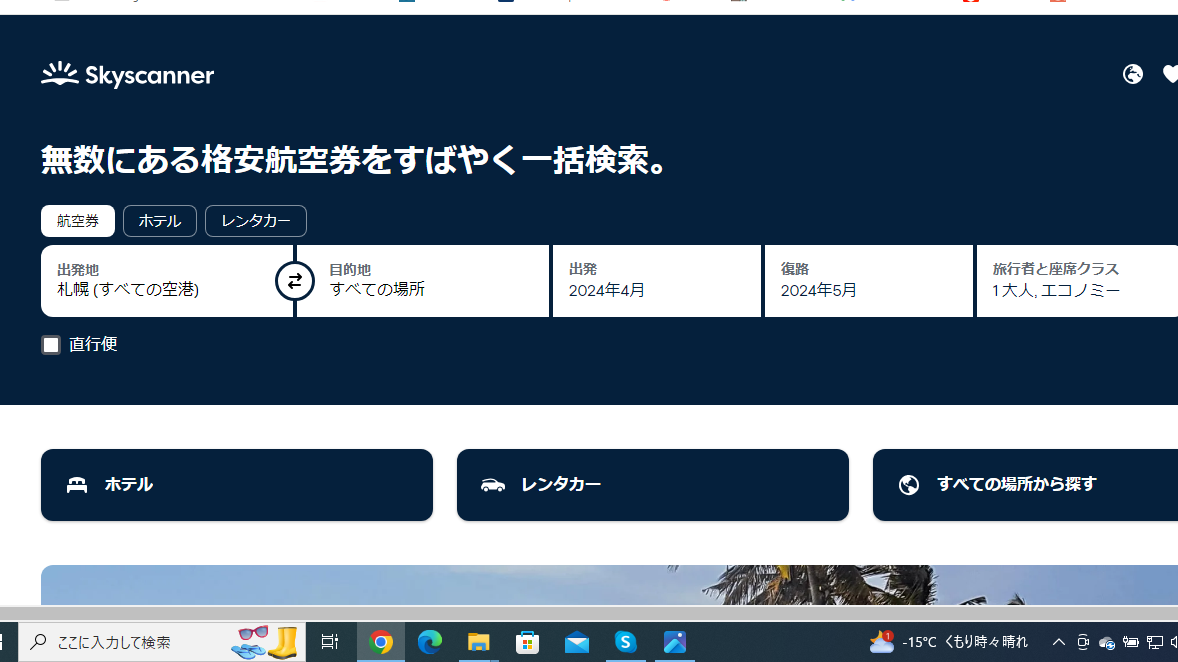Switch to the レンタカー tab
This screenshot has height=662, width=1178.
click(x=256, y=221)
